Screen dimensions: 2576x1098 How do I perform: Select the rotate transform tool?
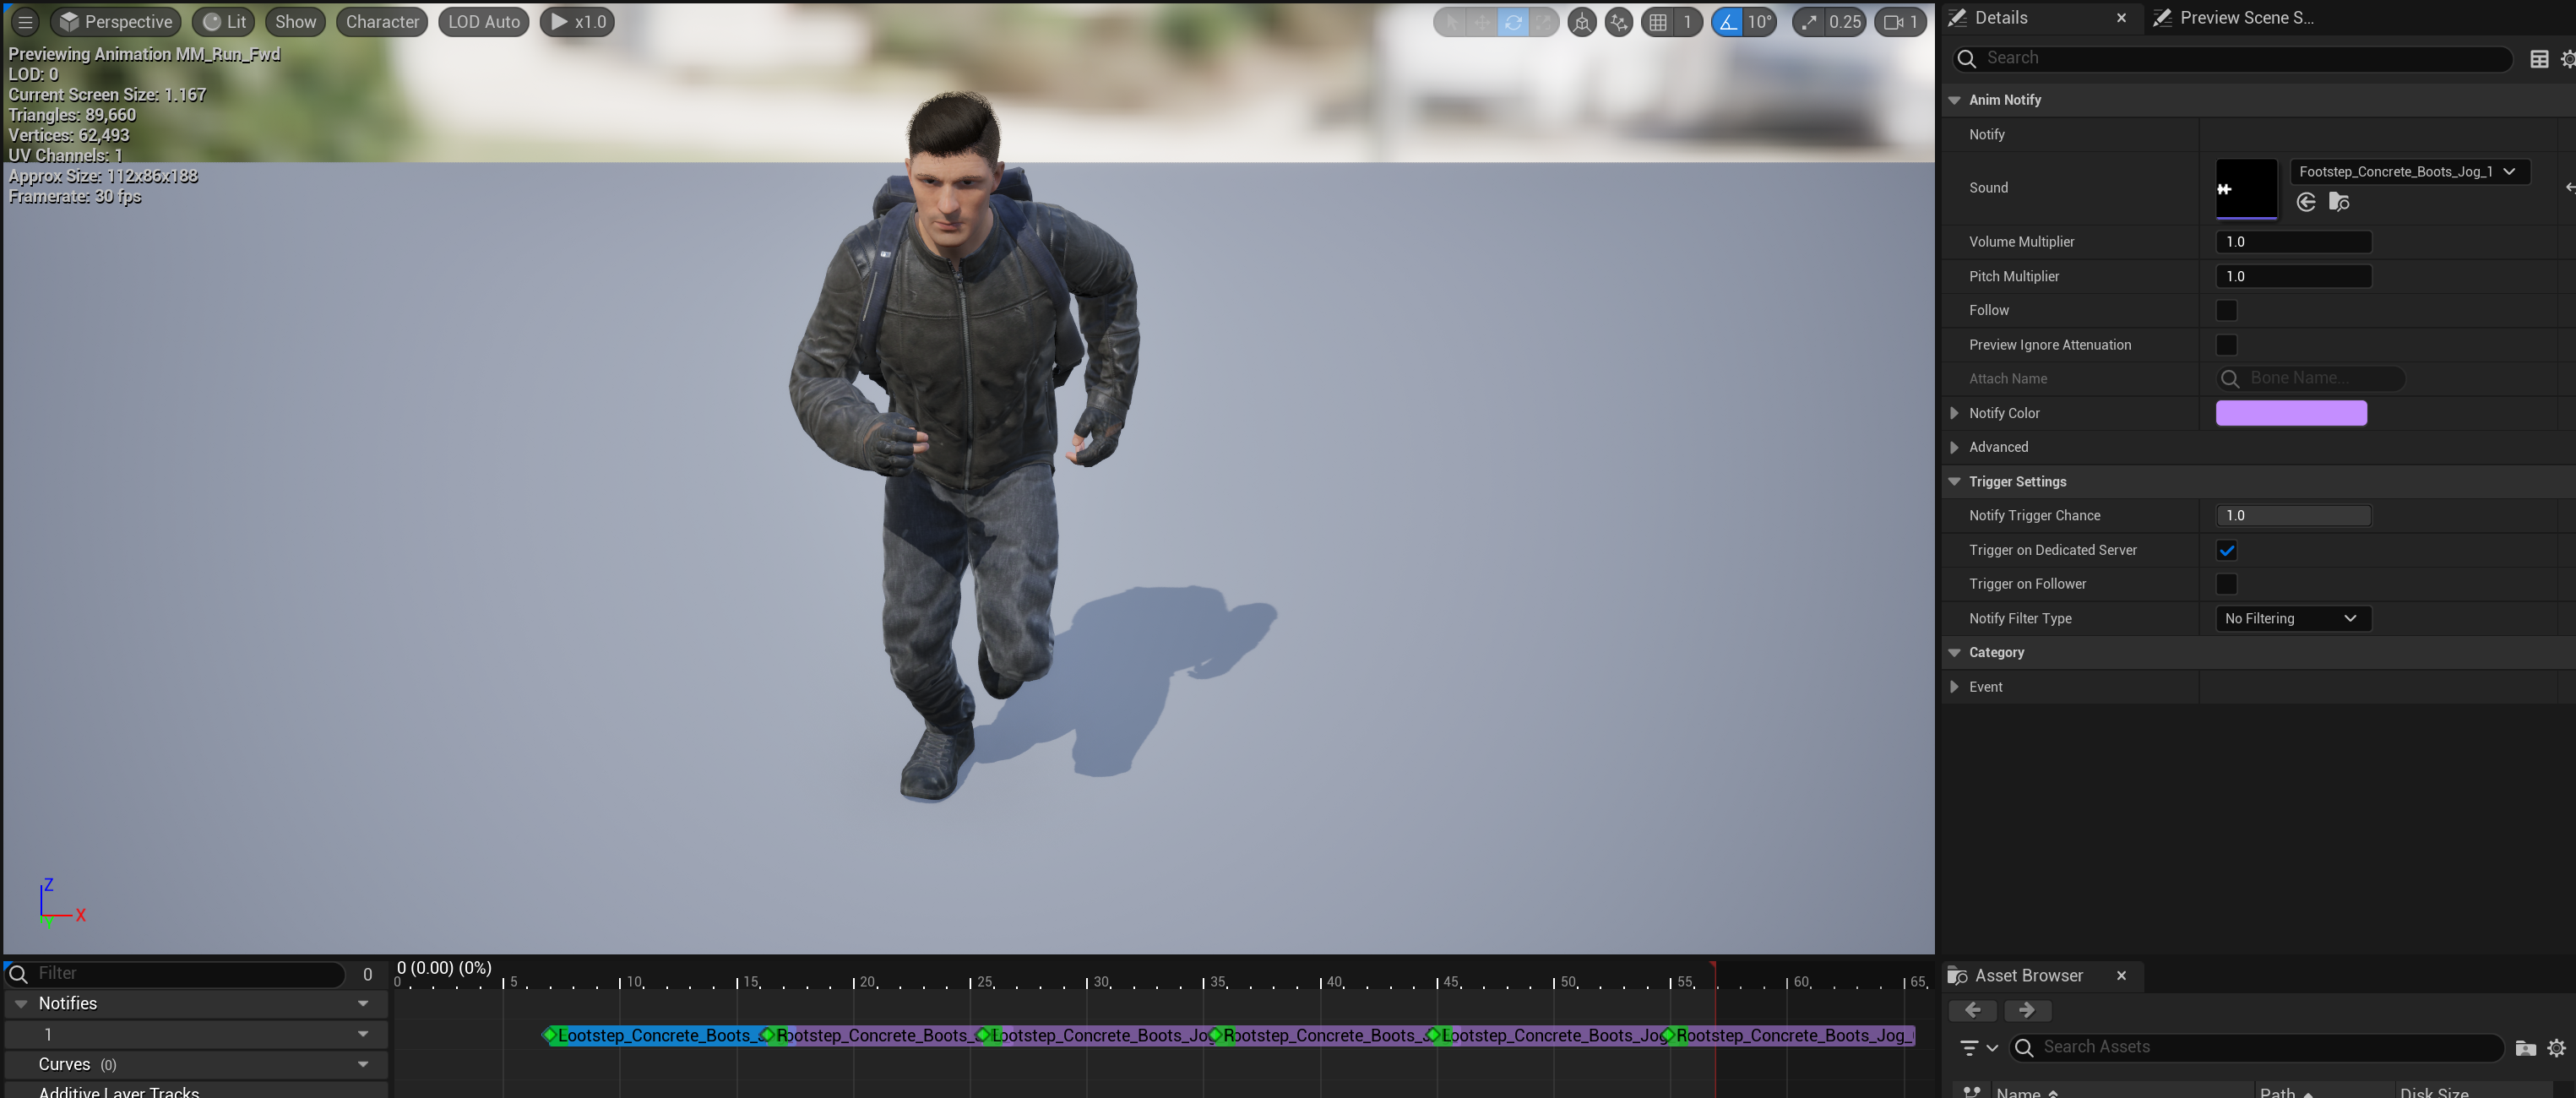(1513, 22)
